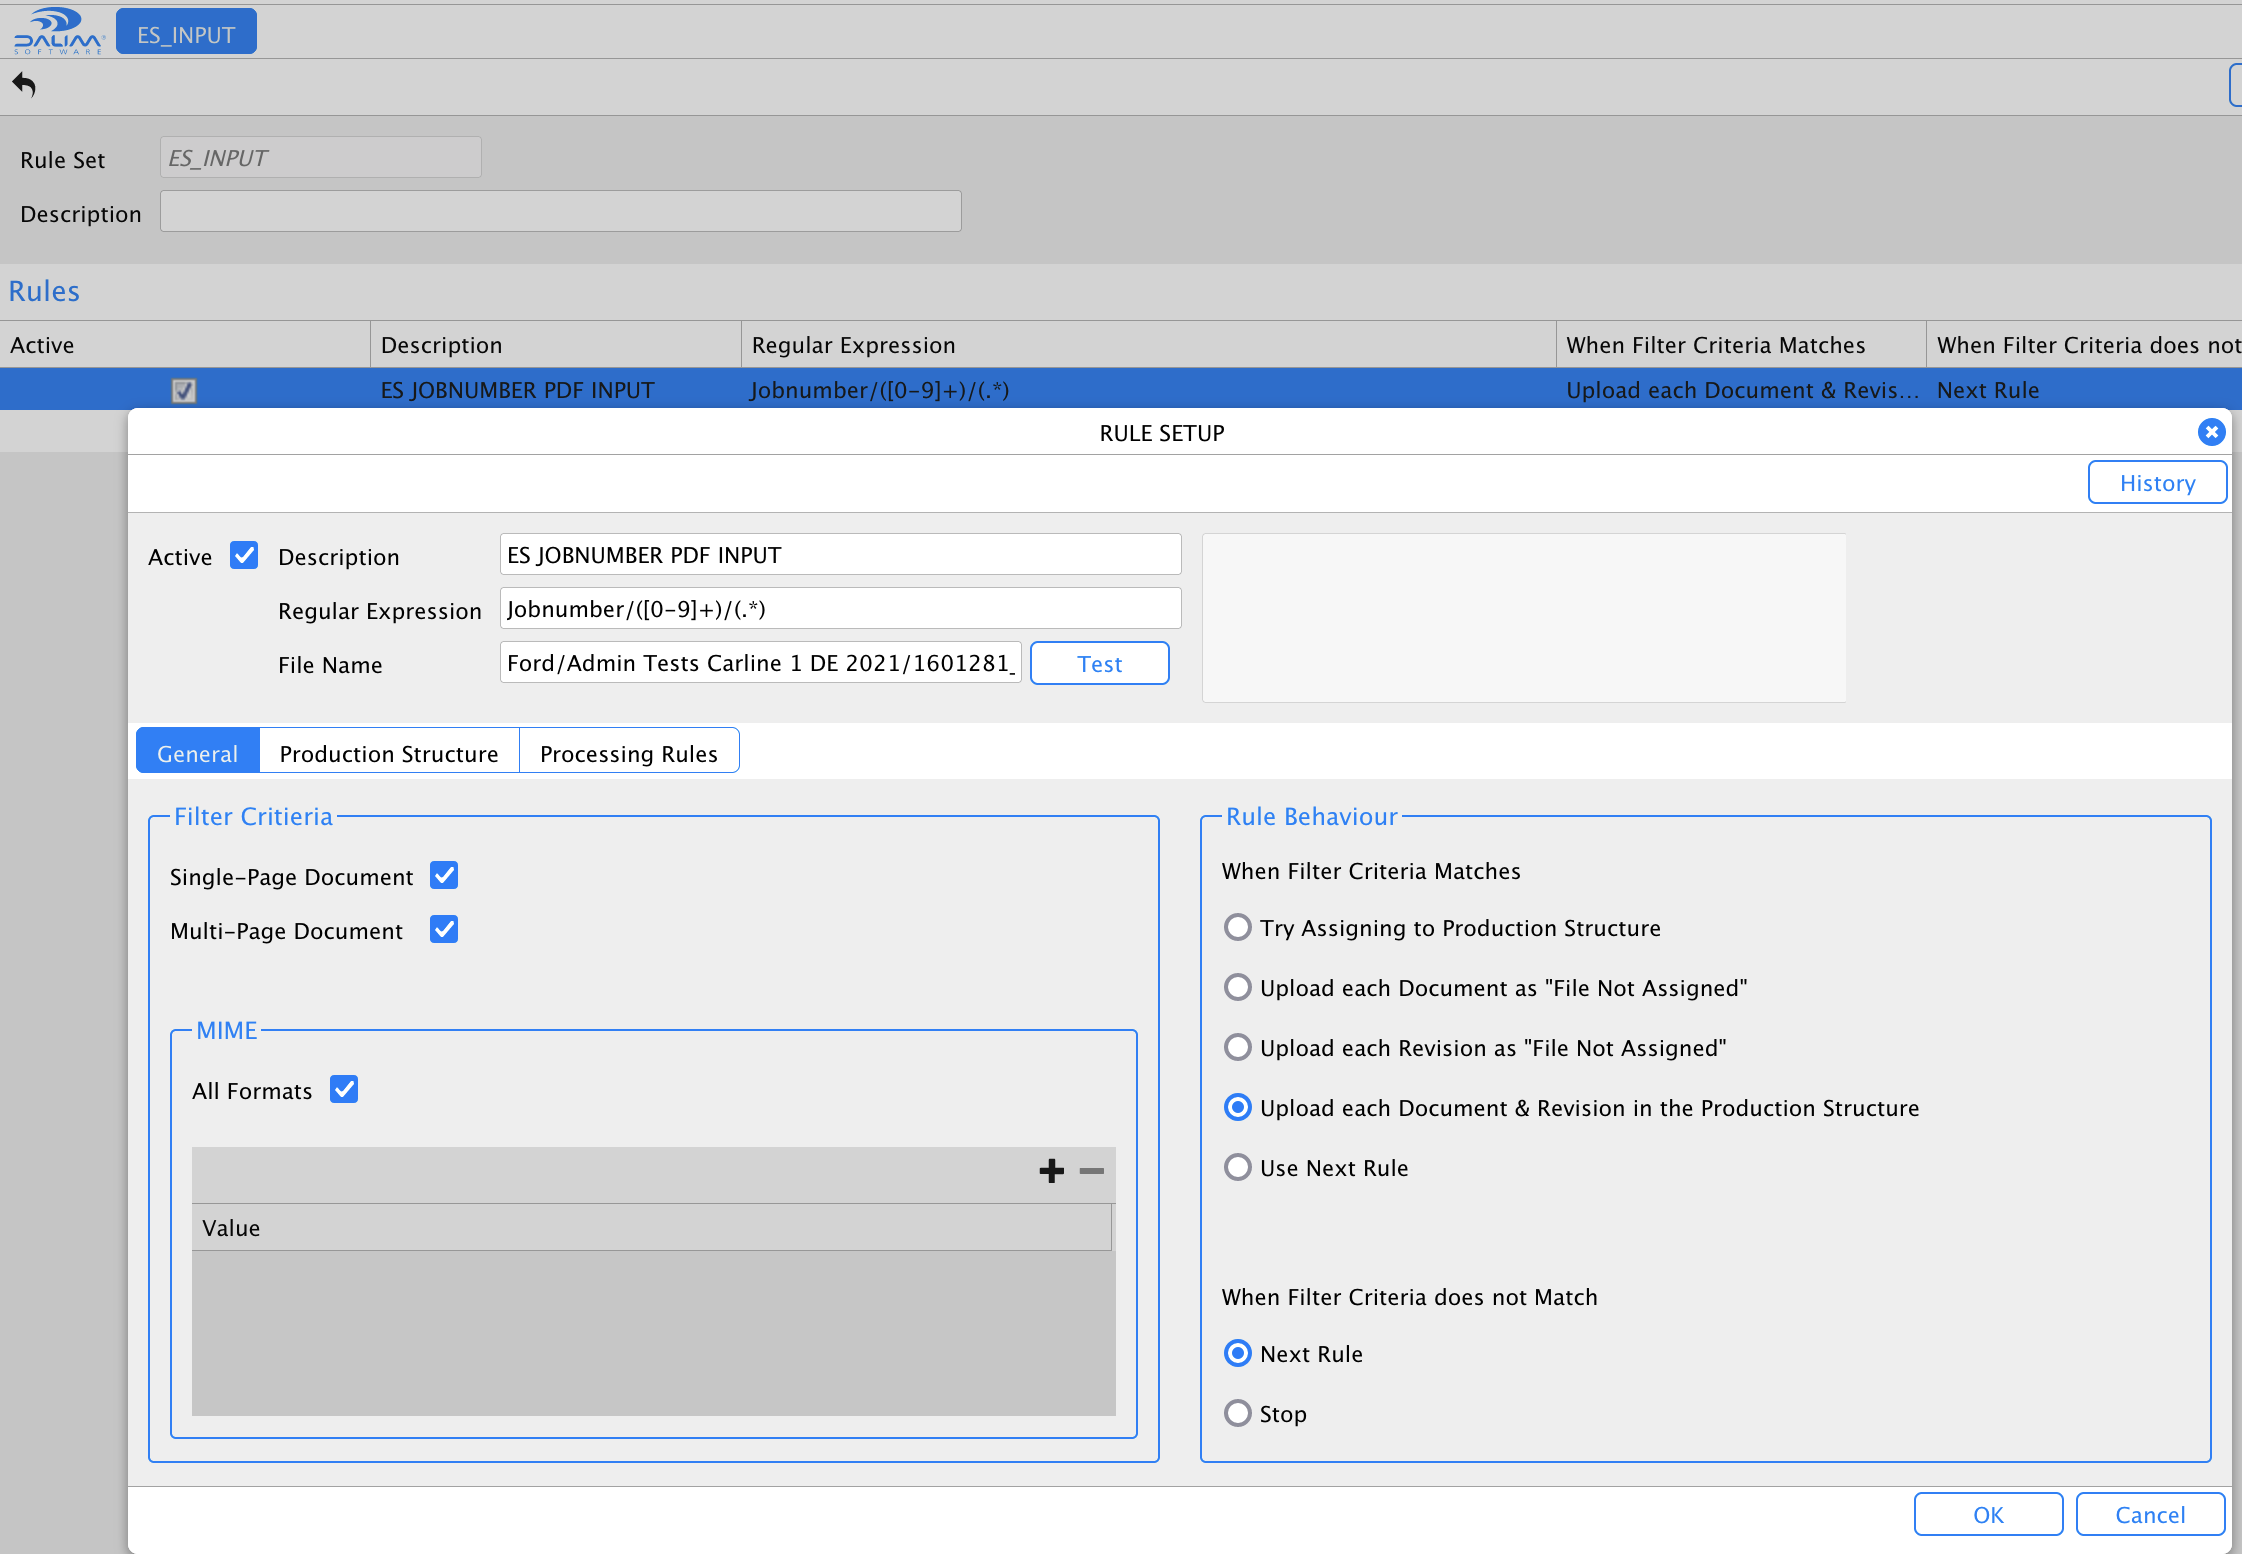Open the Production Structure tab
The image size is (2242, 1554).
coord(389,752)
